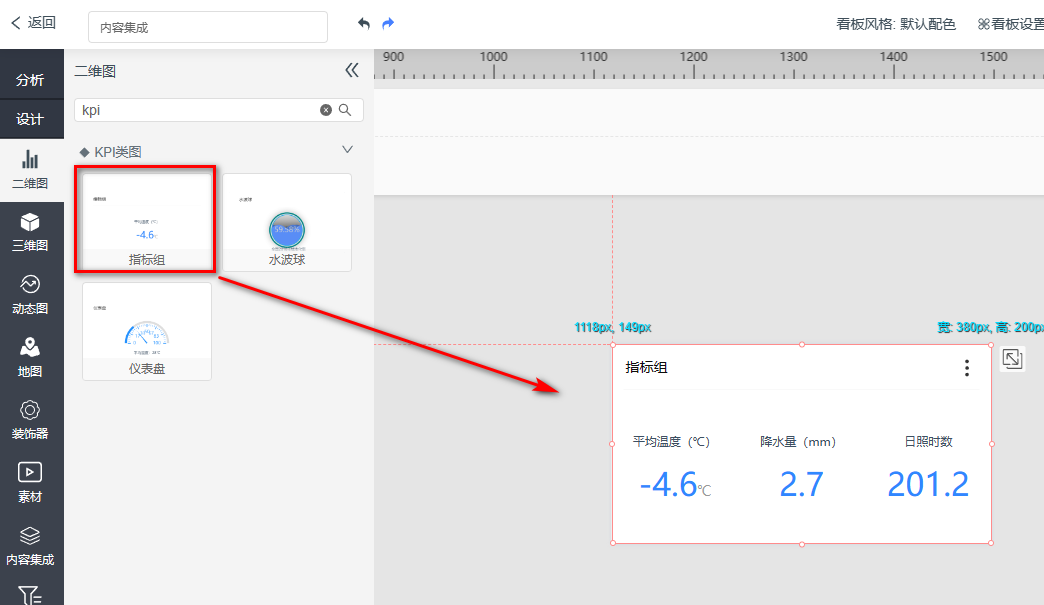Open the 内容集成 sidebar category
This screenshot has width=1044, height=605.
pos(30,546)
